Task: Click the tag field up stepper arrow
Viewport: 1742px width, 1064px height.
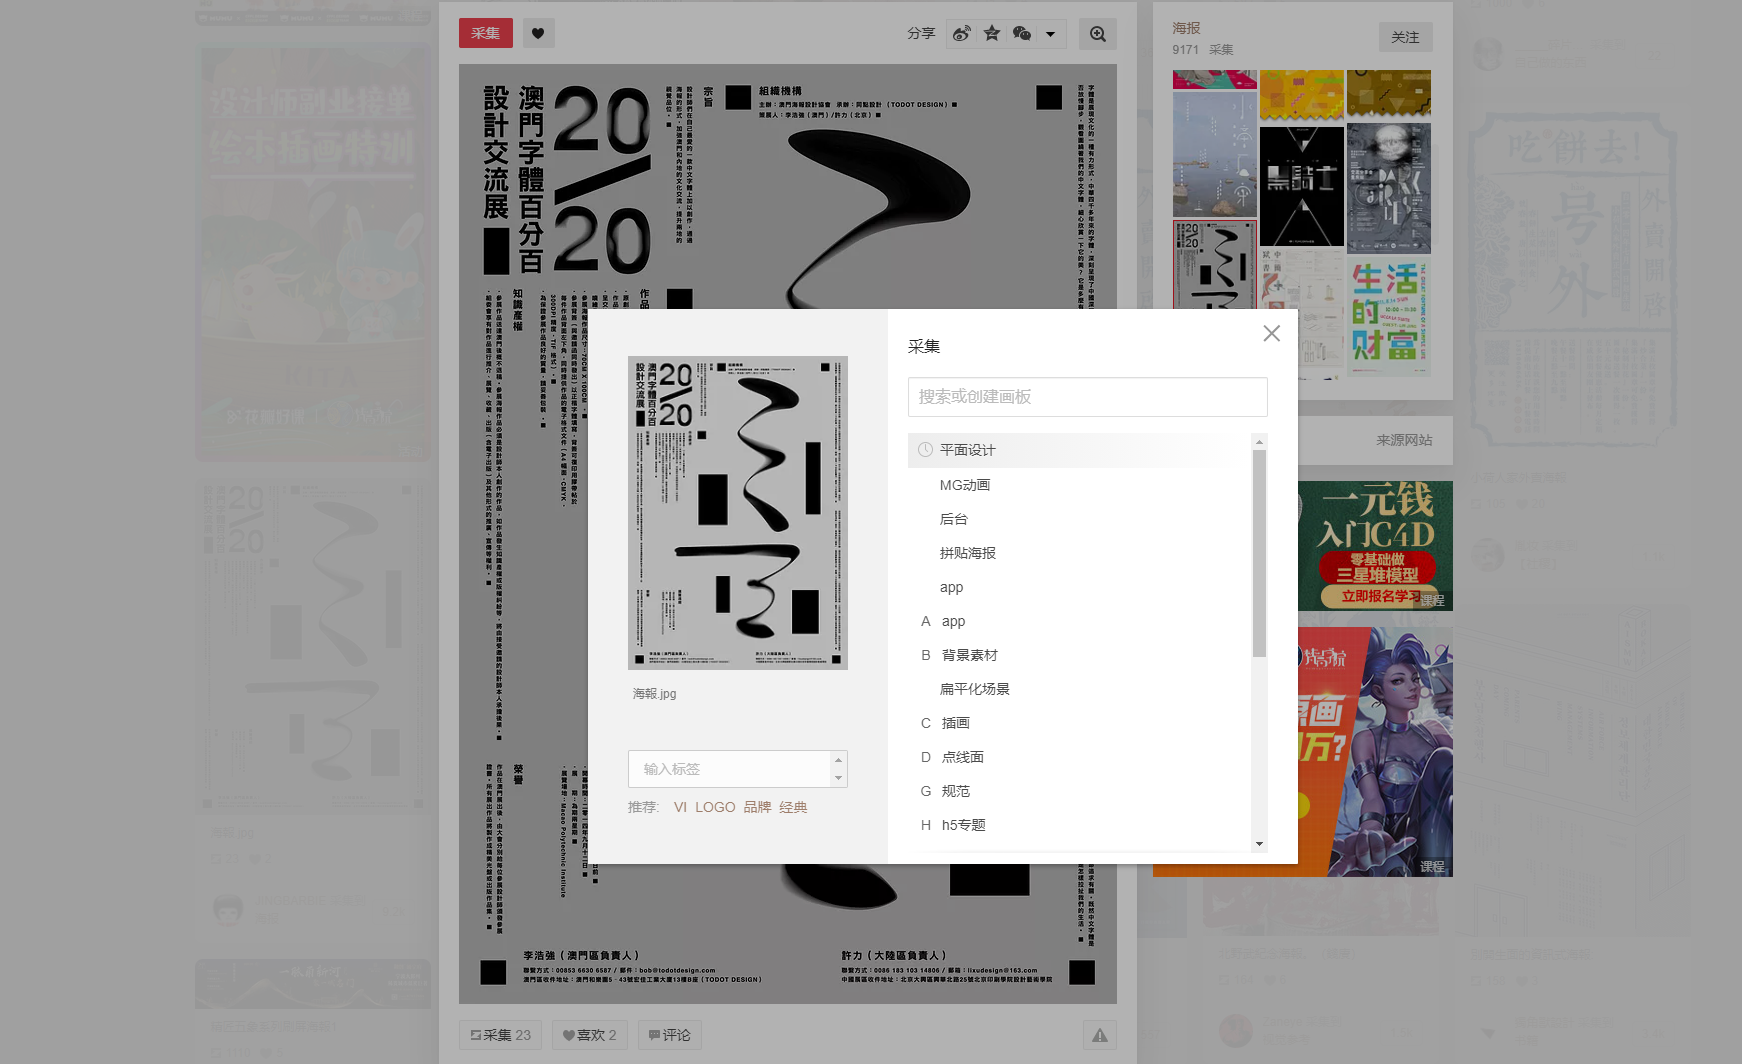Action: [839, 760]
